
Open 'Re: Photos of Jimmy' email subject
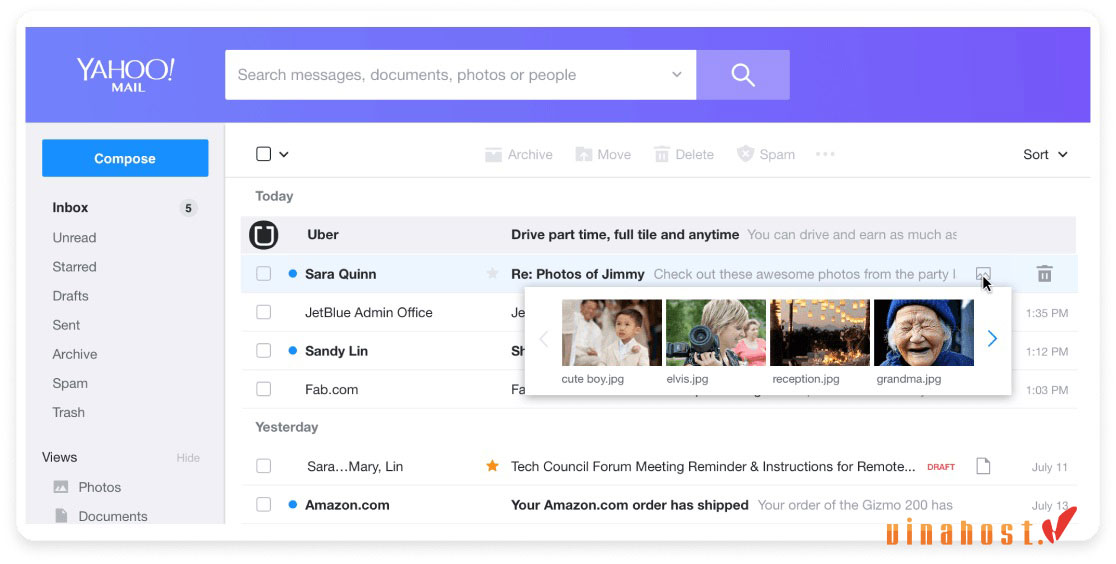[x=578, y=274]
